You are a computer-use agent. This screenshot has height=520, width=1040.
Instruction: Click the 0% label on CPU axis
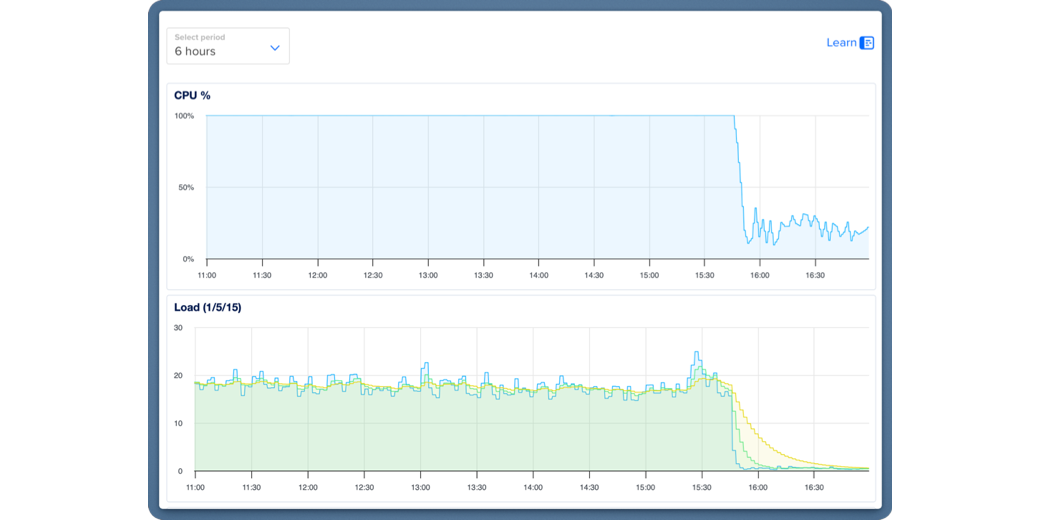[x=188, y=259]
